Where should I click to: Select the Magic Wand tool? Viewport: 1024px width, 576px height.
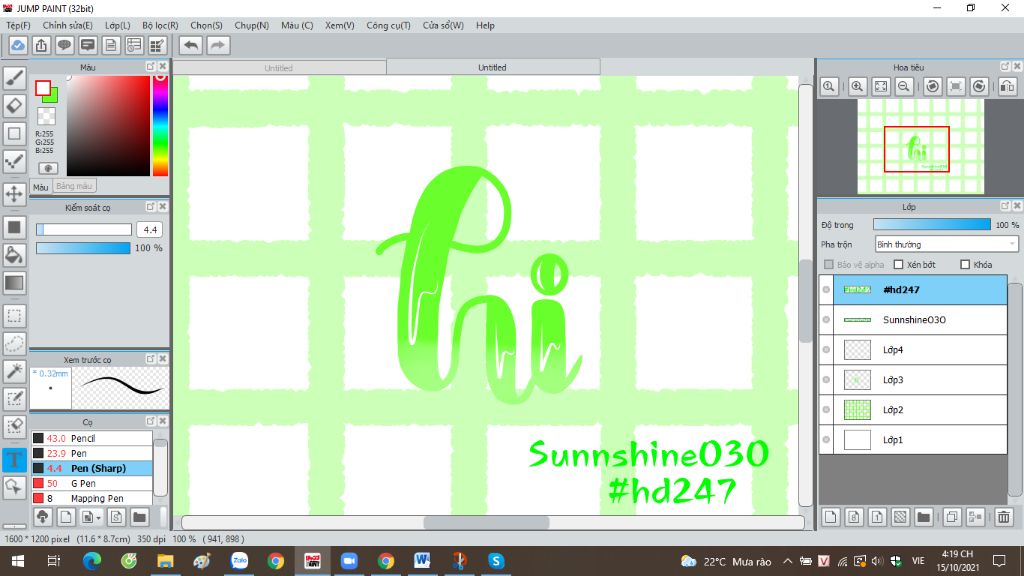[x=14, y=371]
